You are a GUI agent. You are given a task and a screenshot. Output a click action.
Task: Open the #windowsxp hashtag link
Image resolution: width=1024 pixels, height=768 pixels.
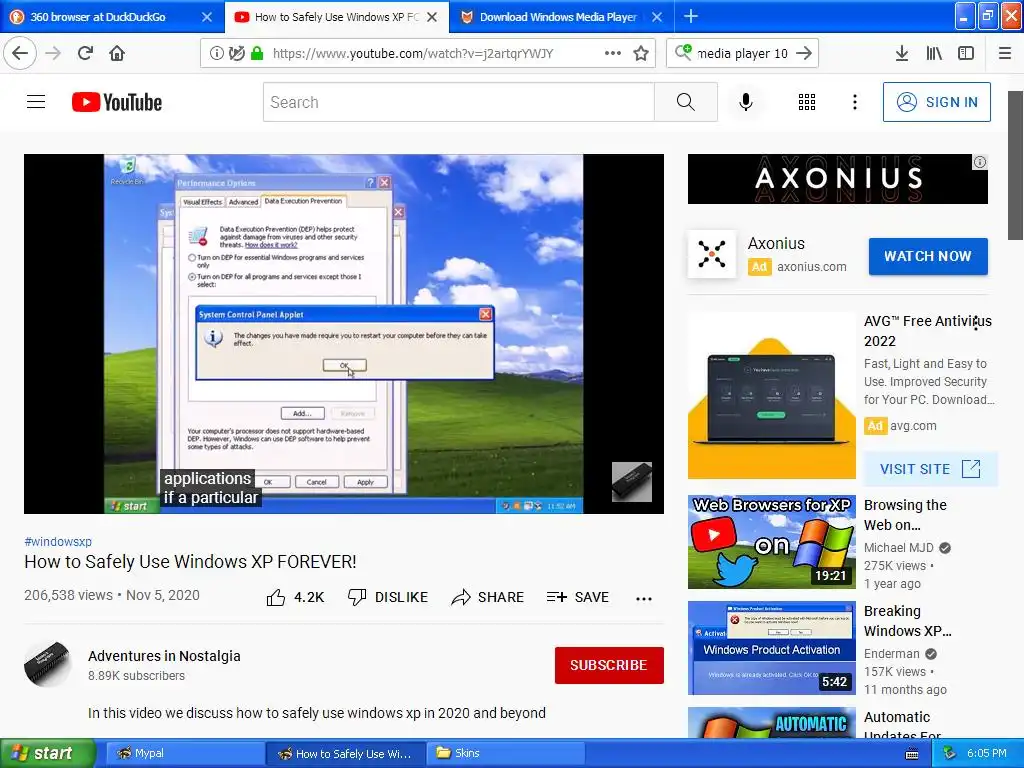(58, 541)
